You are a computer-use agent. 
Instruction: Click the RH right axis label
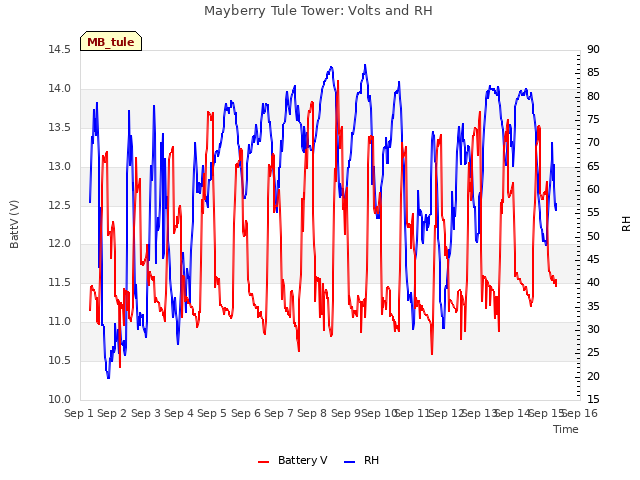626,224
